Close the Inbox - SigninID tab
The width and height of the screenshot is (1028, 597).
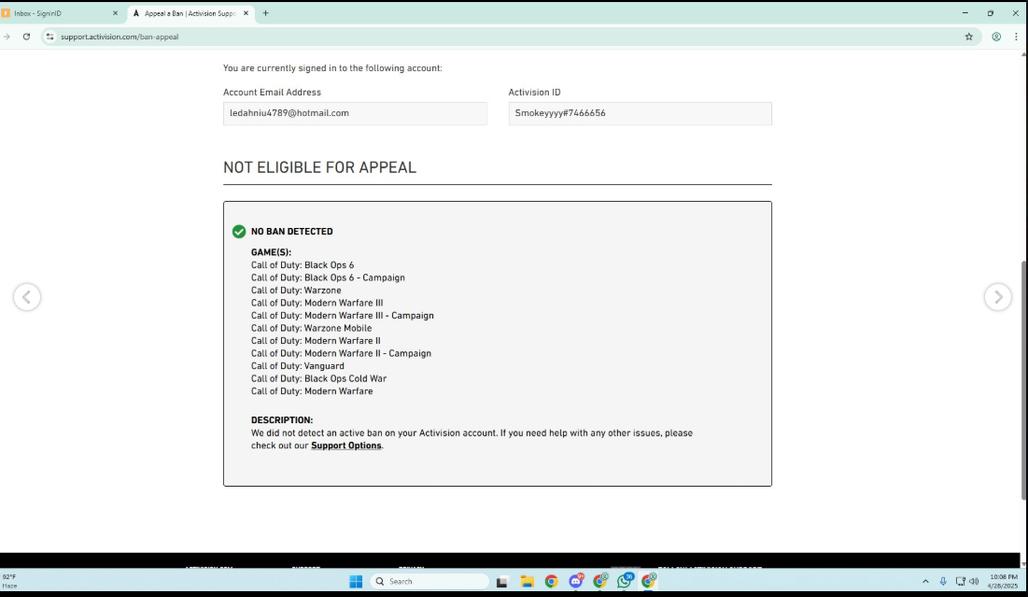click(x=115, y=13)
